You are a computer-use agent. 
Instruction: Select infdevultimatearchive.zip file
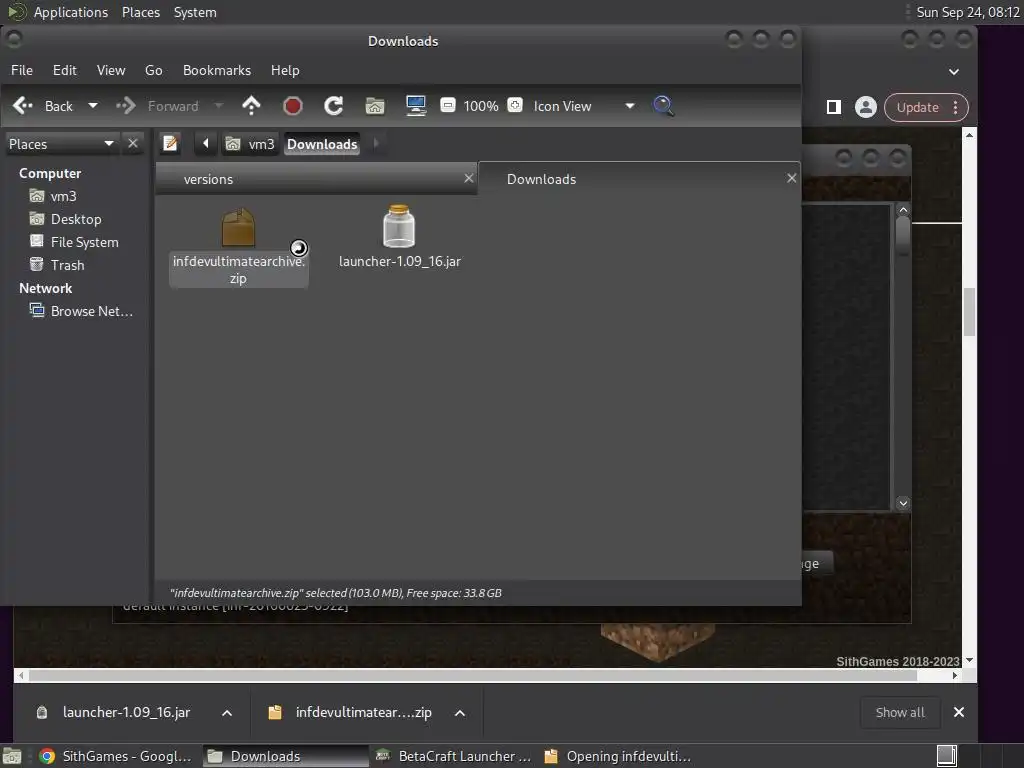[238, 247]
